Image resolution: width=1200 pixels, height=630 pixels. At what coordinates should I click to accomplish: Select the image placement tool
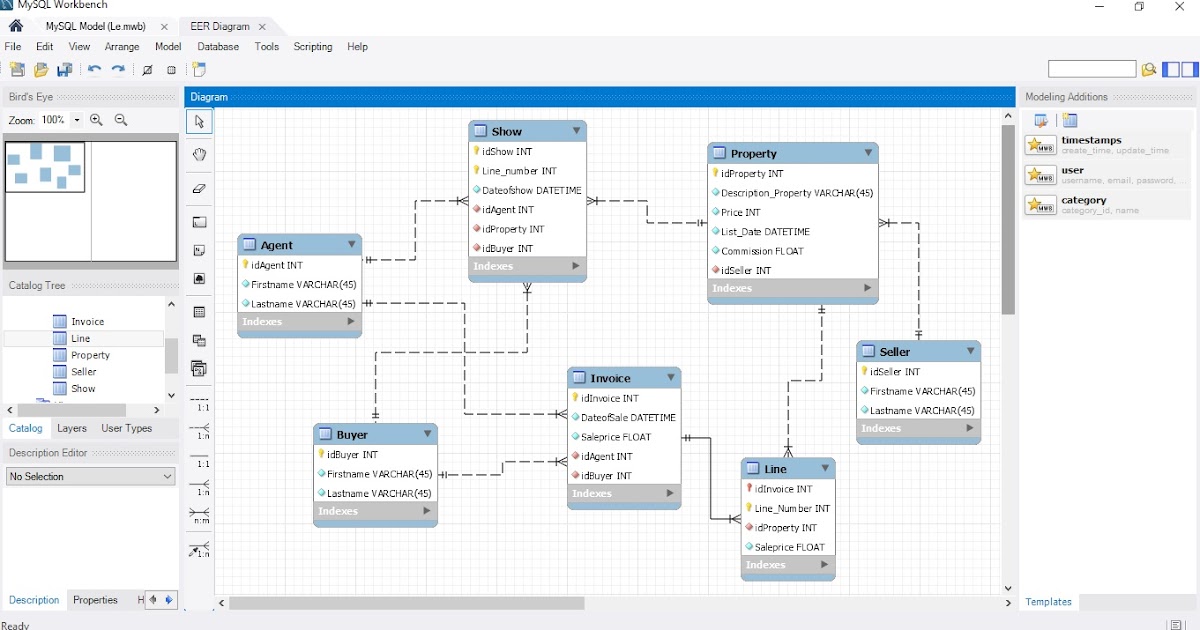click(x=199, y=279)
